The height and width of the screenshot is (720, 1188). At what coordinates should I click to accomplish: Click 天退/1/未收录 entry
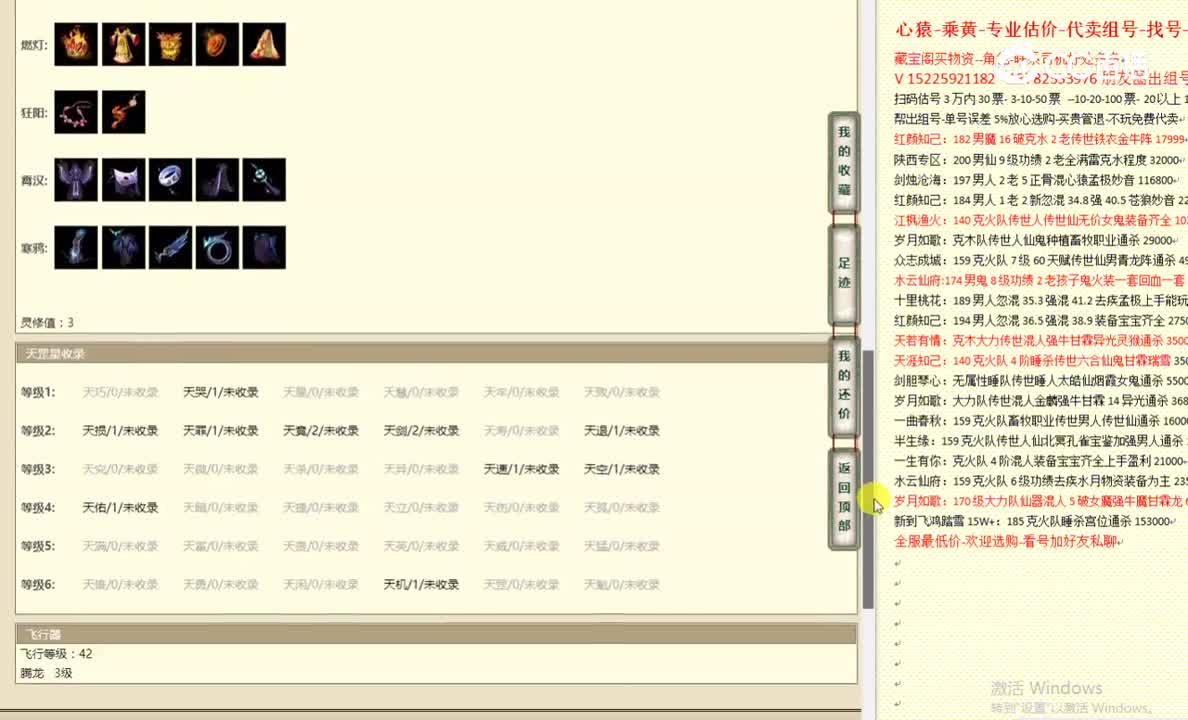click(622, 430)
